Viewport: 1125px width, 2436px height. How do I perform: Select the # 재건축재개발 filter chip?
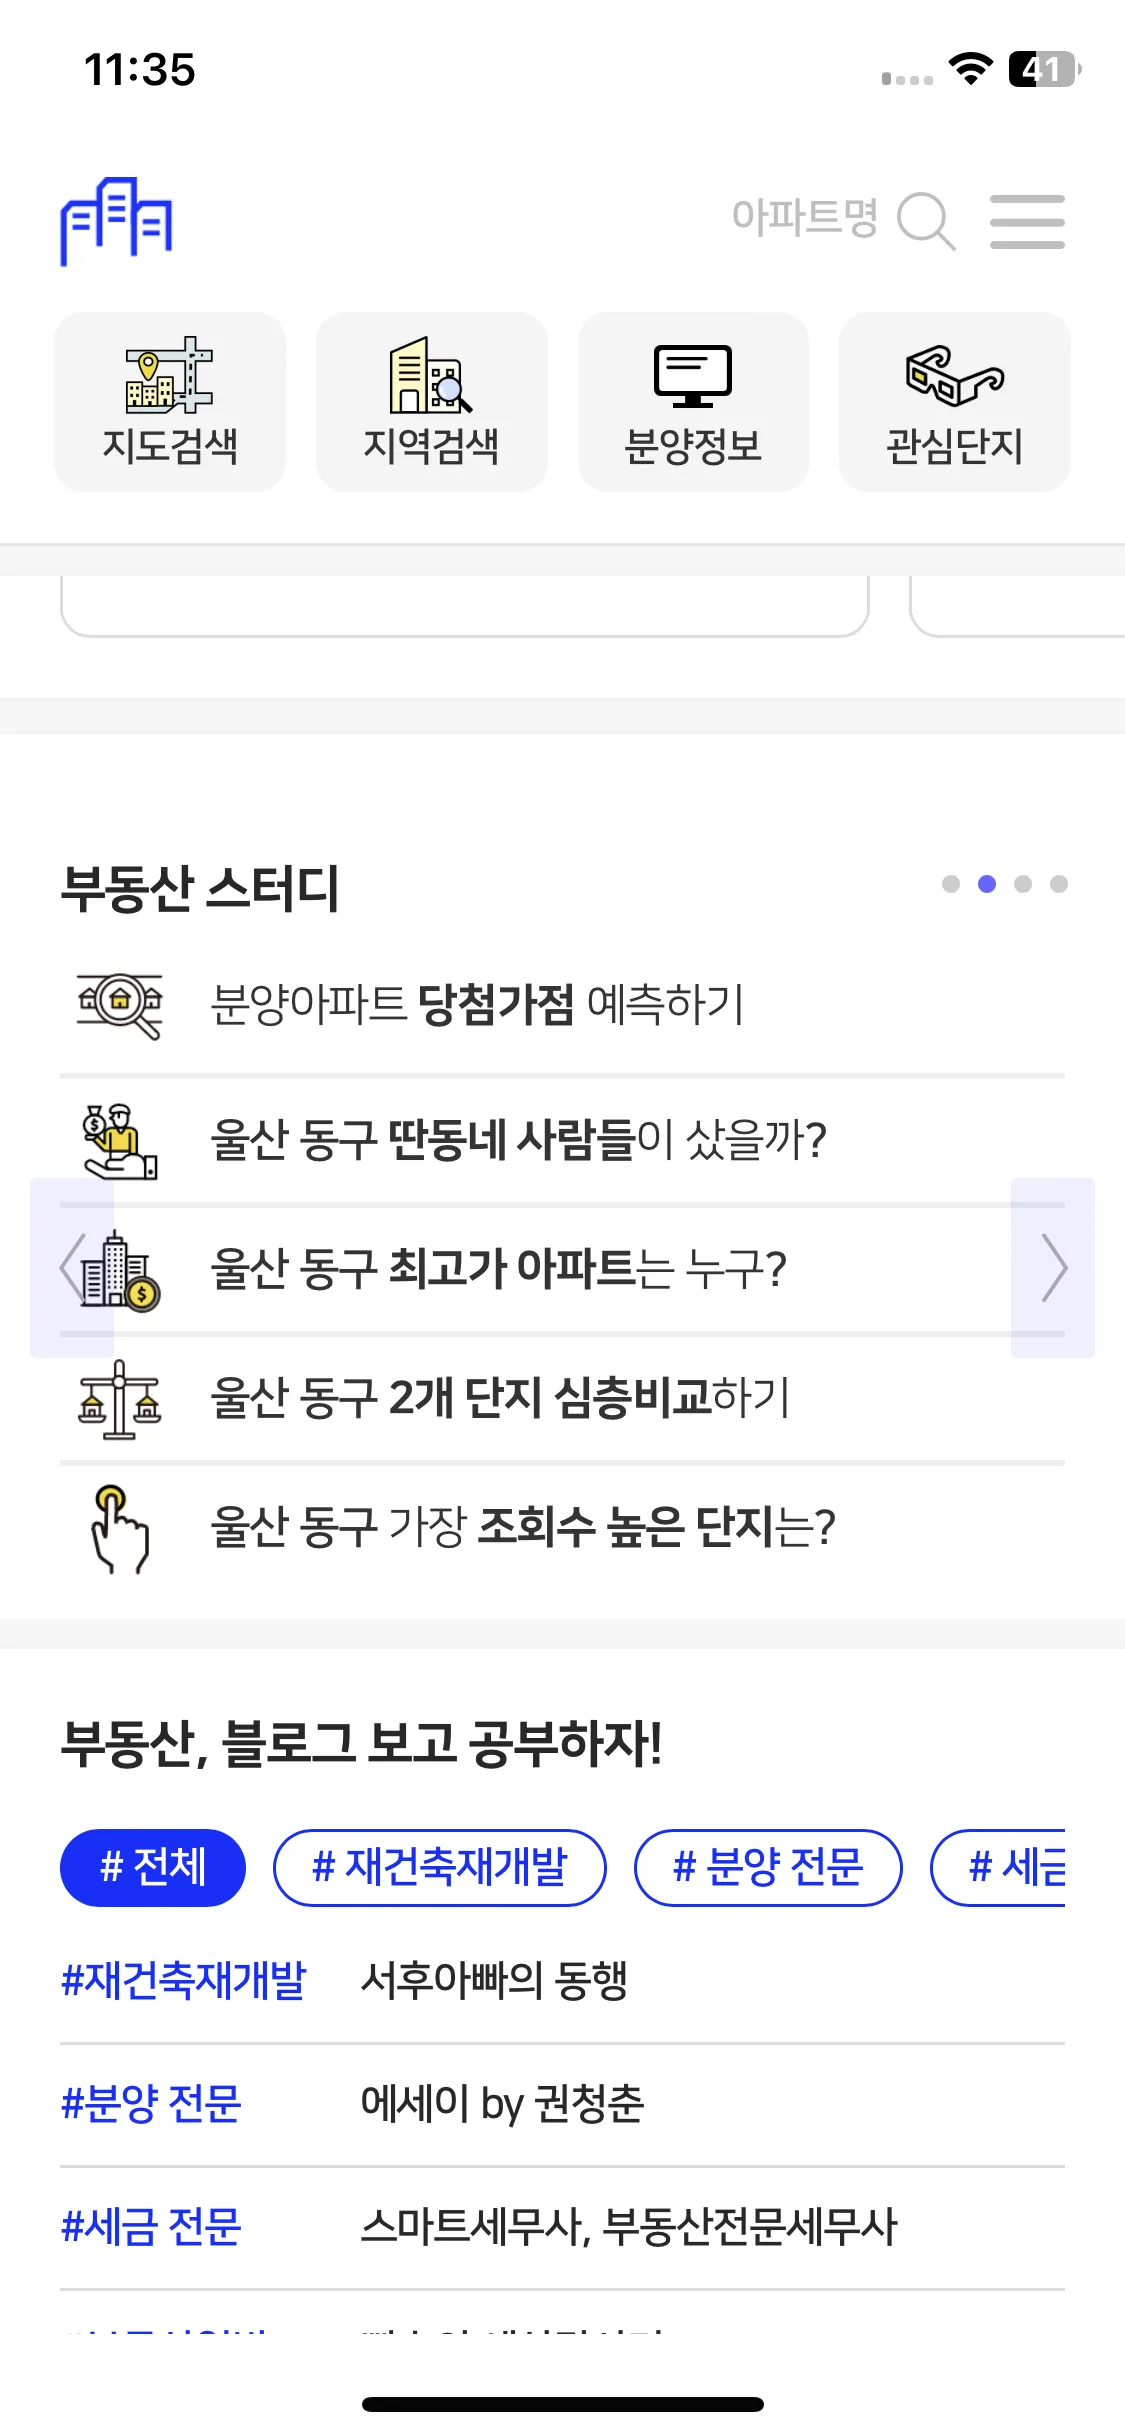click(440, 1867)
